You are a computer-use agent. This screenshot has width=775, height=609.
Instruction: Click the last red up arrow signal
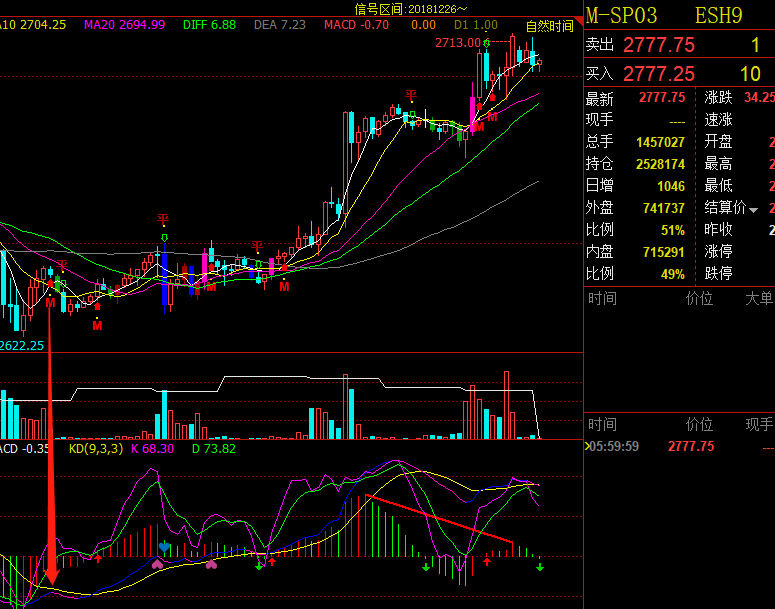click(487, 561)
